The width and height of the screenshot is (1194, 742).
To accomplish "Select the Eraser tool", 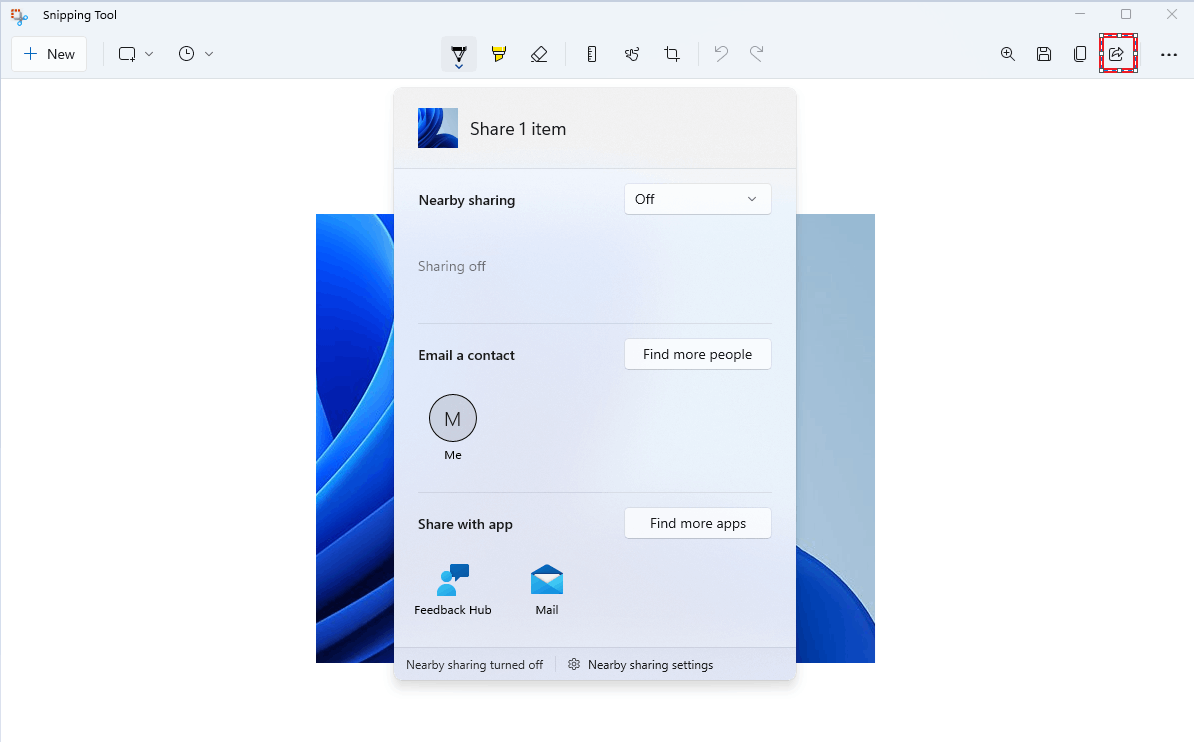I will pyautogui.click(x=539, y=54).
